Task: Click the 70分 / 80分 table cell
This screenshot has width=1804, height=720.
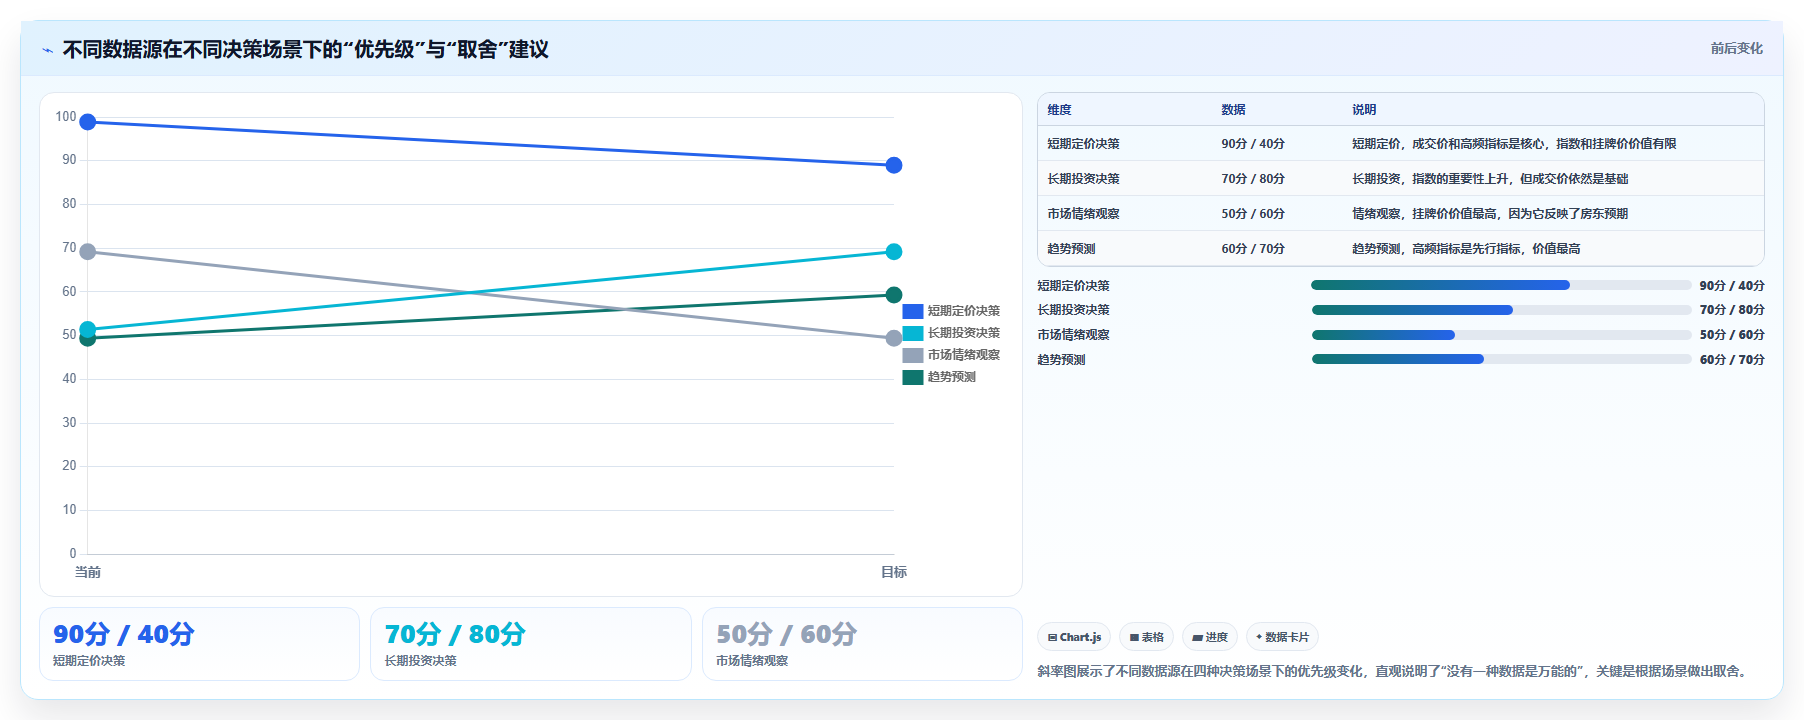Action: 1253,179
